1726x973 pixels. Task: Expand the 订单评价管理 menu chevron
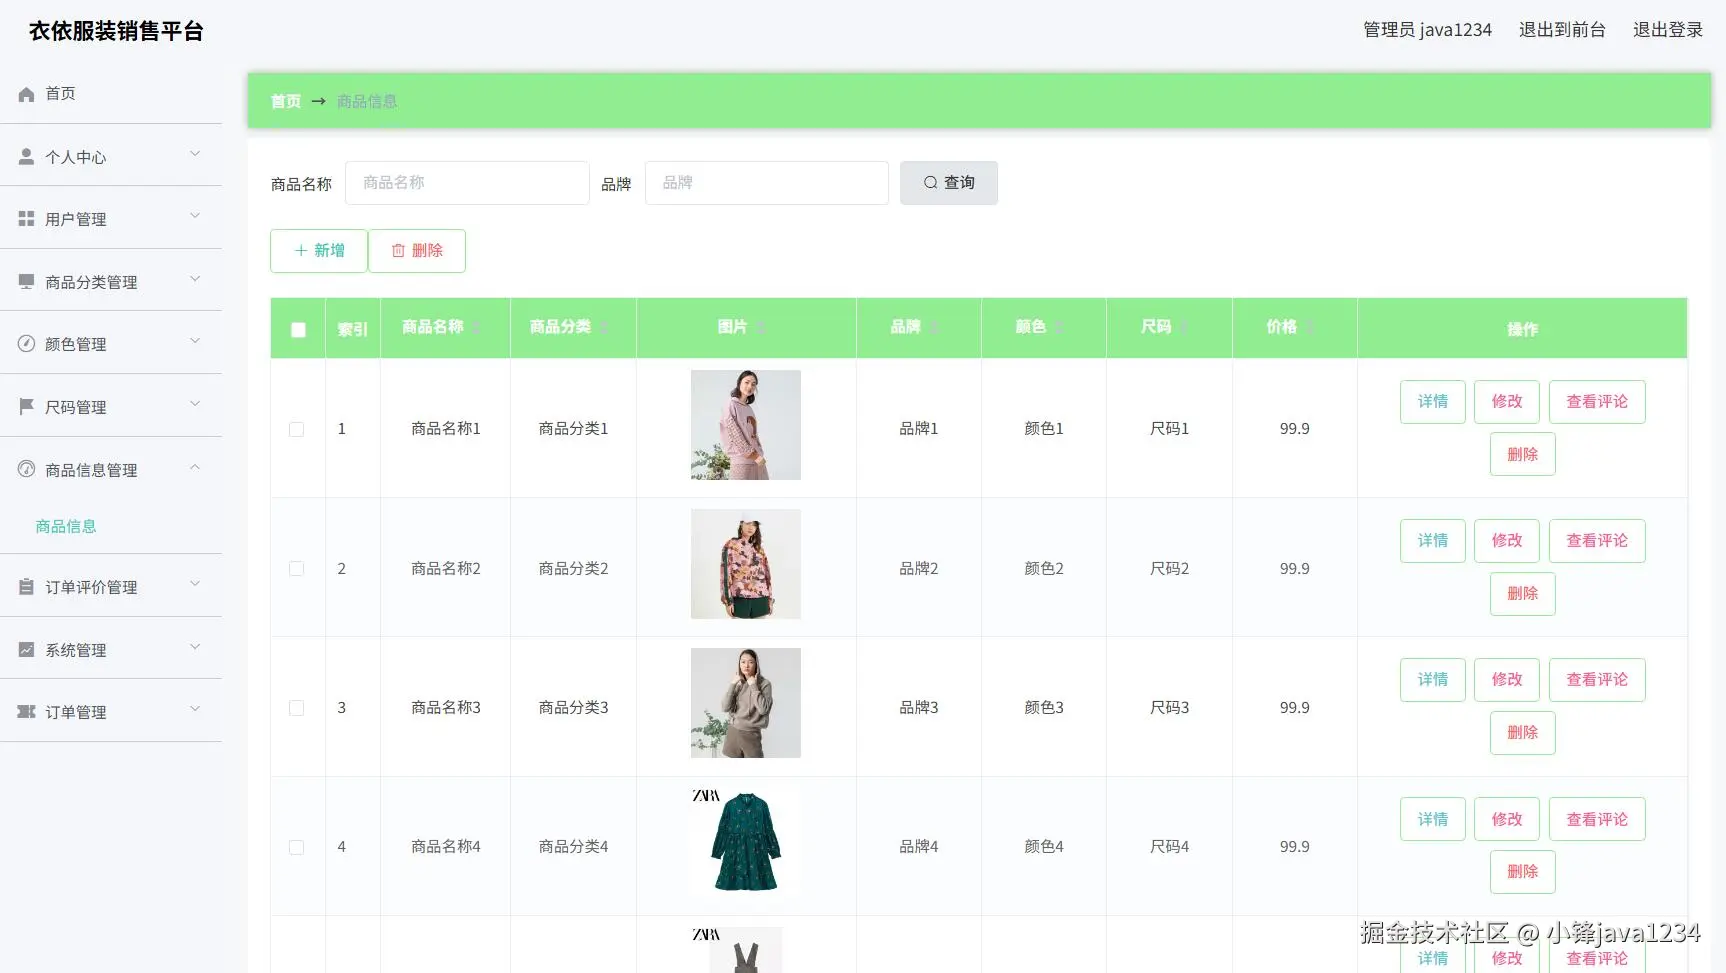coord(195,584)
